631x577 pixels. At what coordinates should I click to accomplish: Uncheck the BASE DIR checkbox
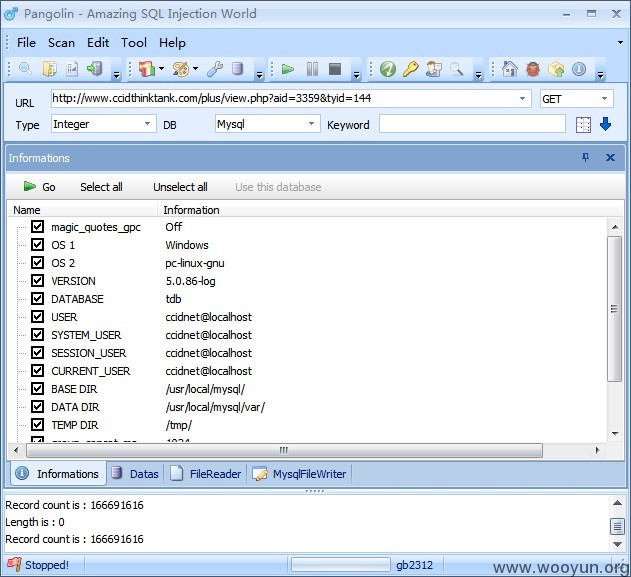pyautogui.click(x=37, y=389)
